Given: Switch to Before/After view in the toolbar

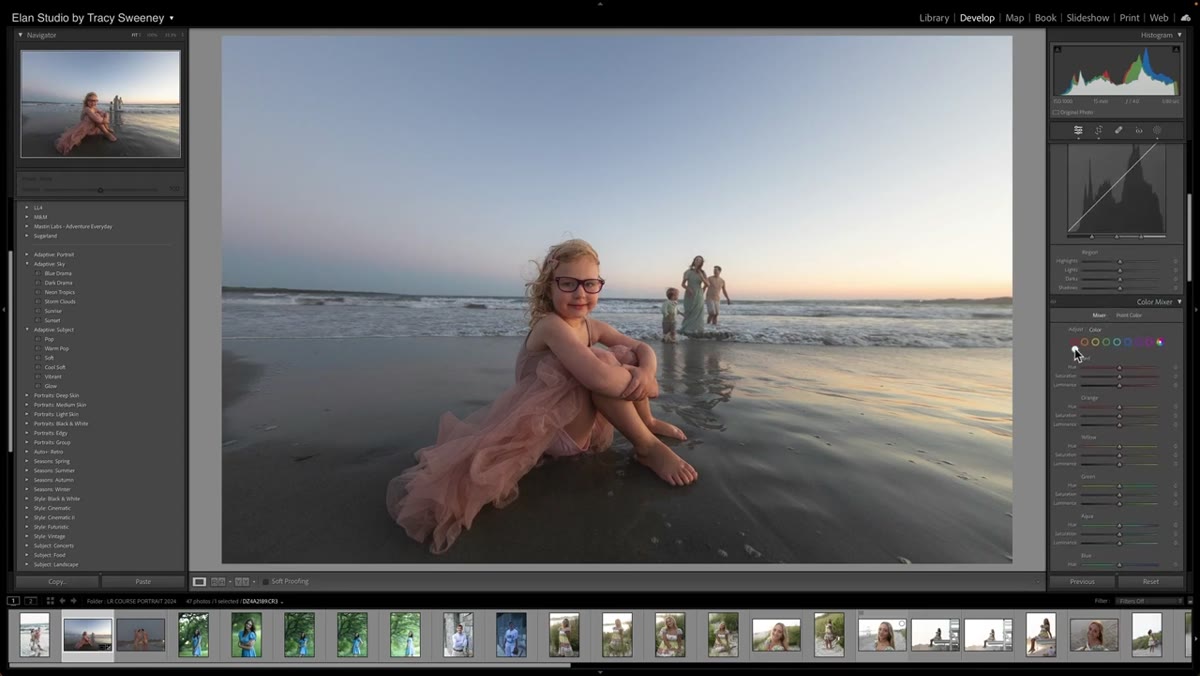Looking at the screenshot, I should [x=241, y=581].
